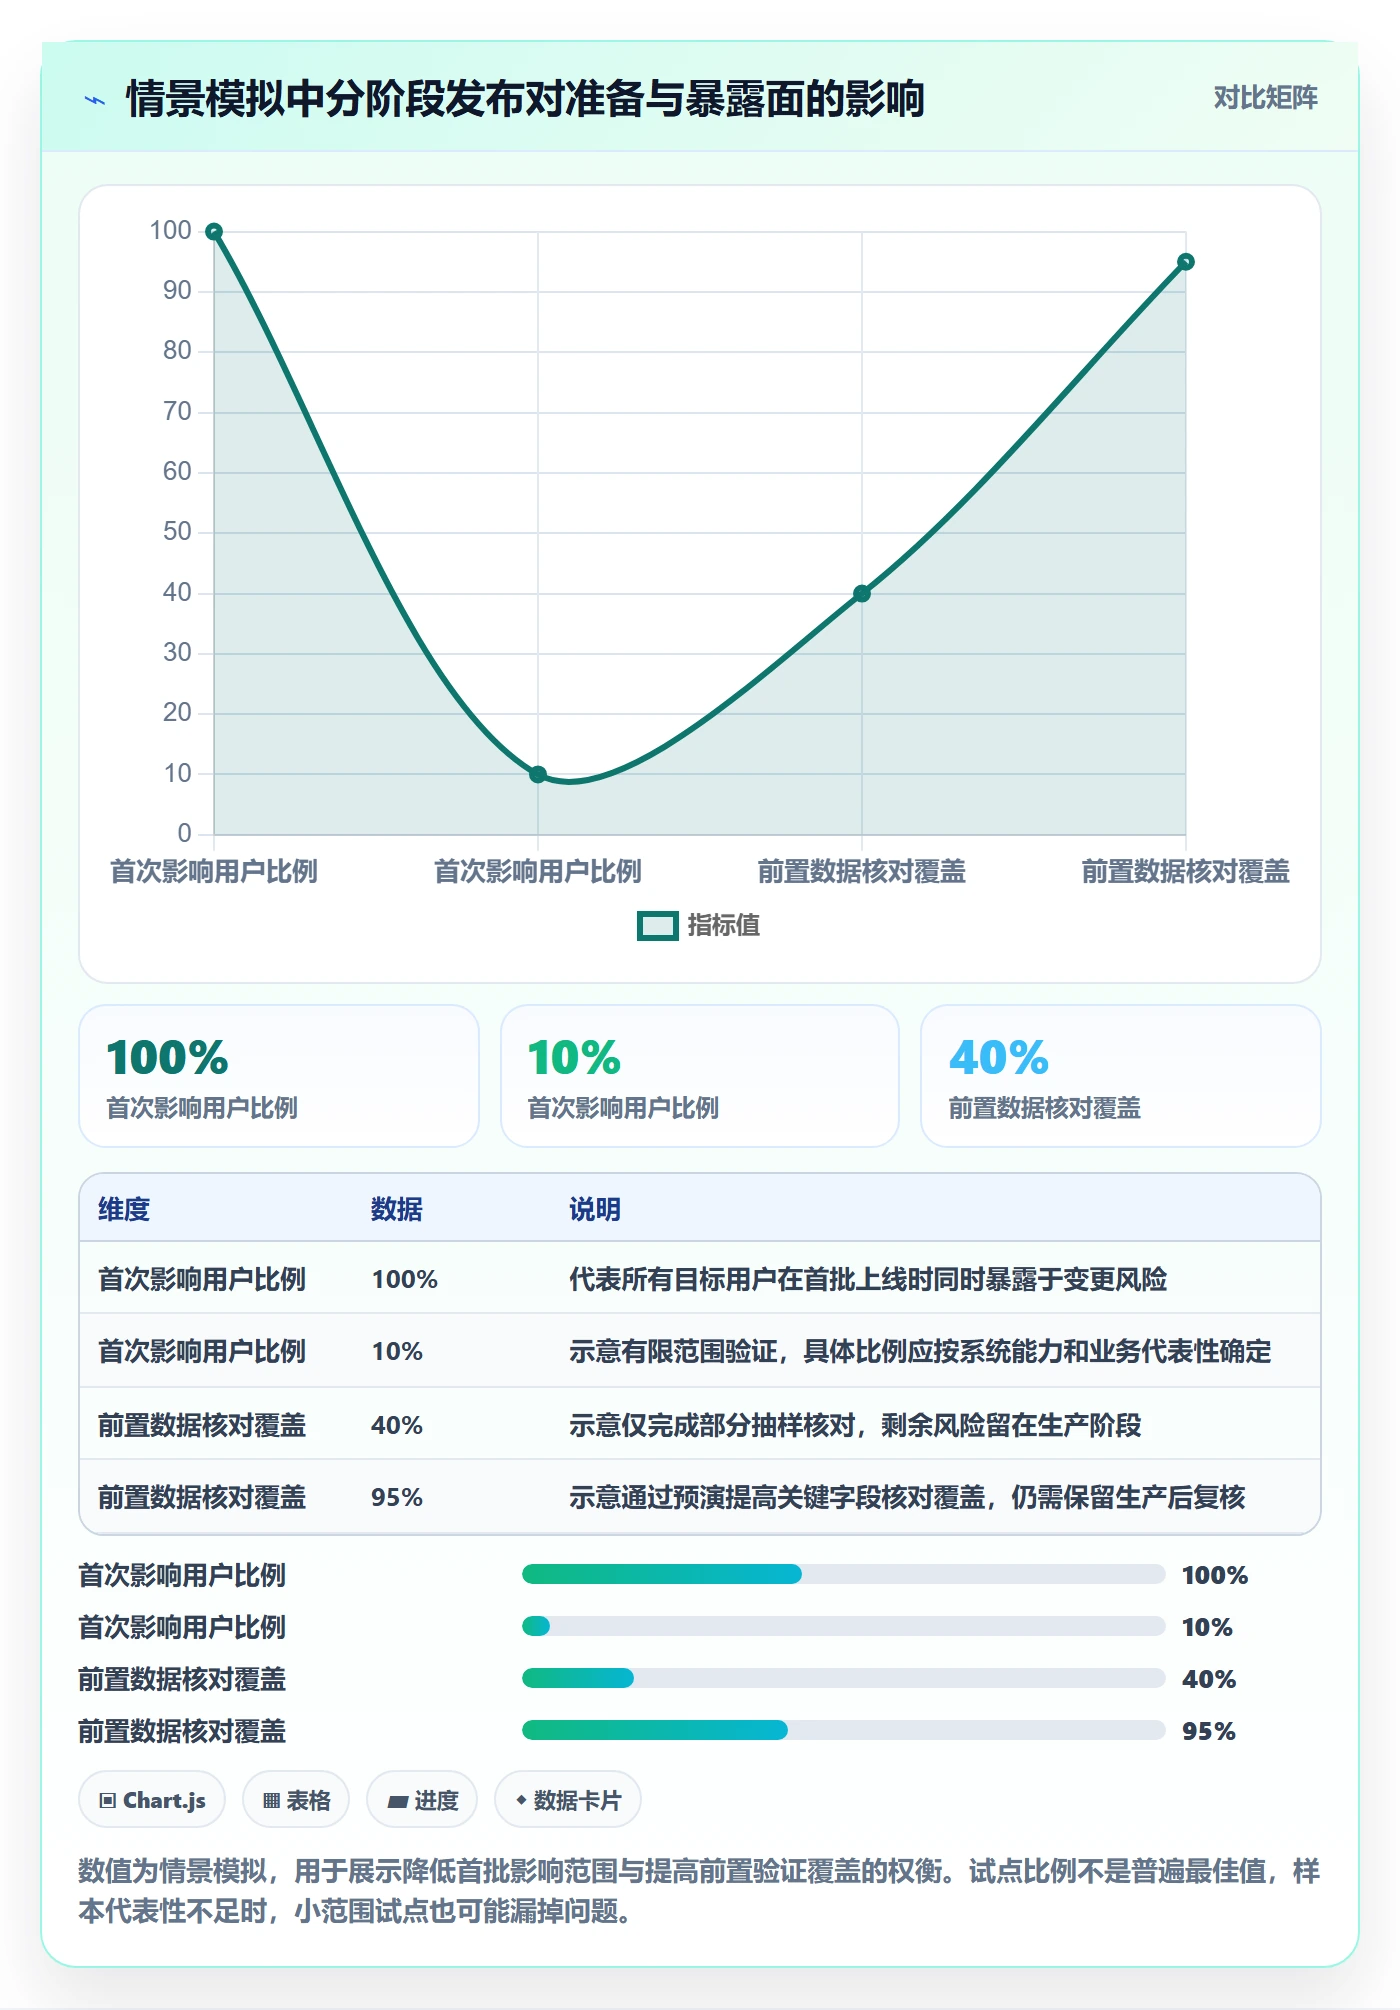
Task: Click the y-axis tick label 50
Action: click(177, 531)
